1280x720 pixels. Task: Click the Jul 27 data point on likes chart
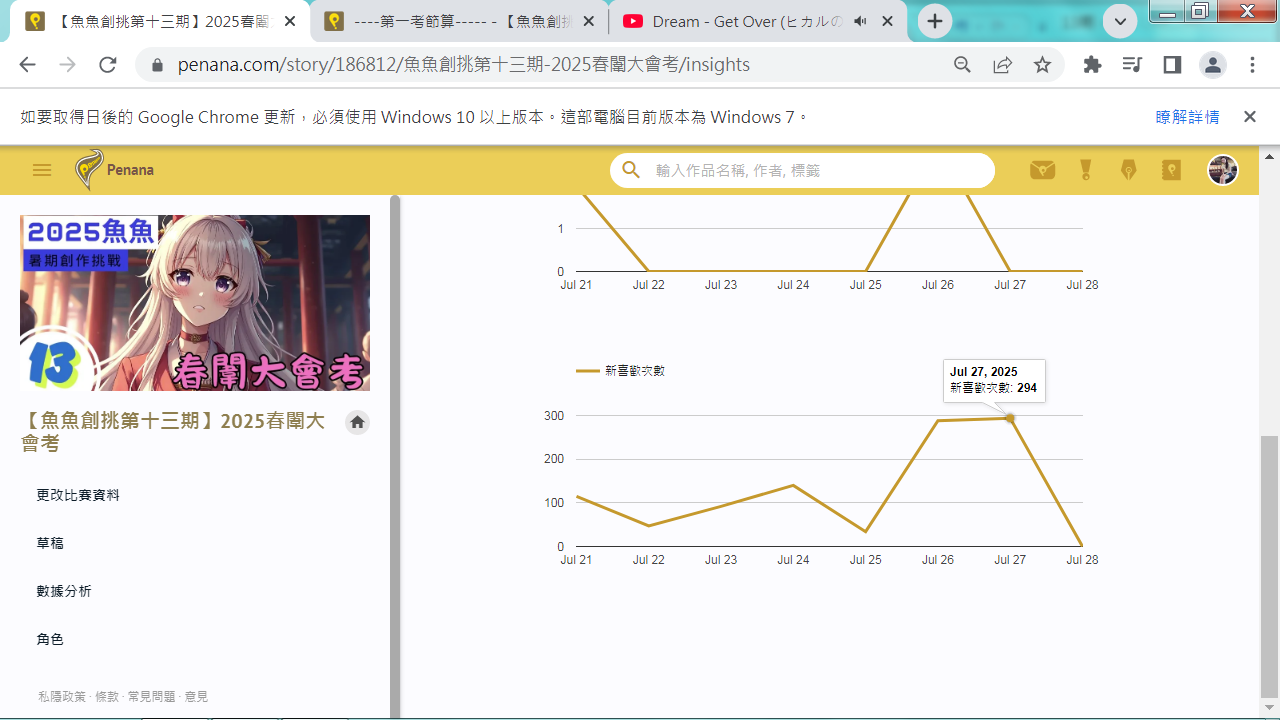1010,418
